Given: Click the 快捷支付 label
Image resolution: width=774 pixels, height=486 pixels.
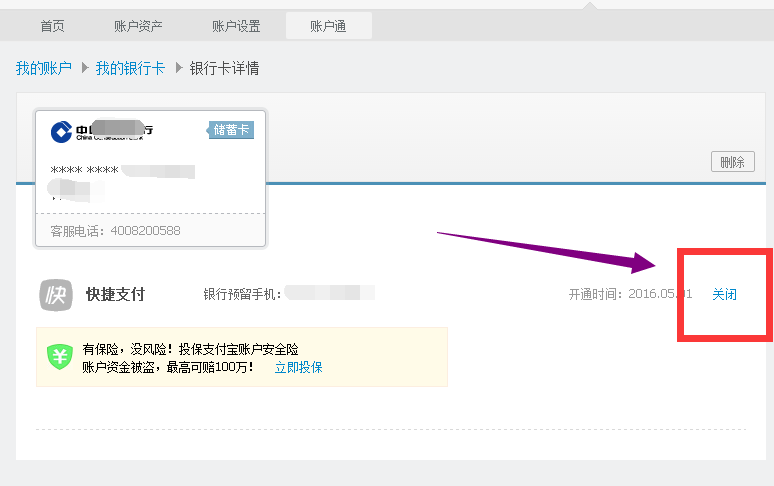Looking at the screenshot, I should (116, 295).
